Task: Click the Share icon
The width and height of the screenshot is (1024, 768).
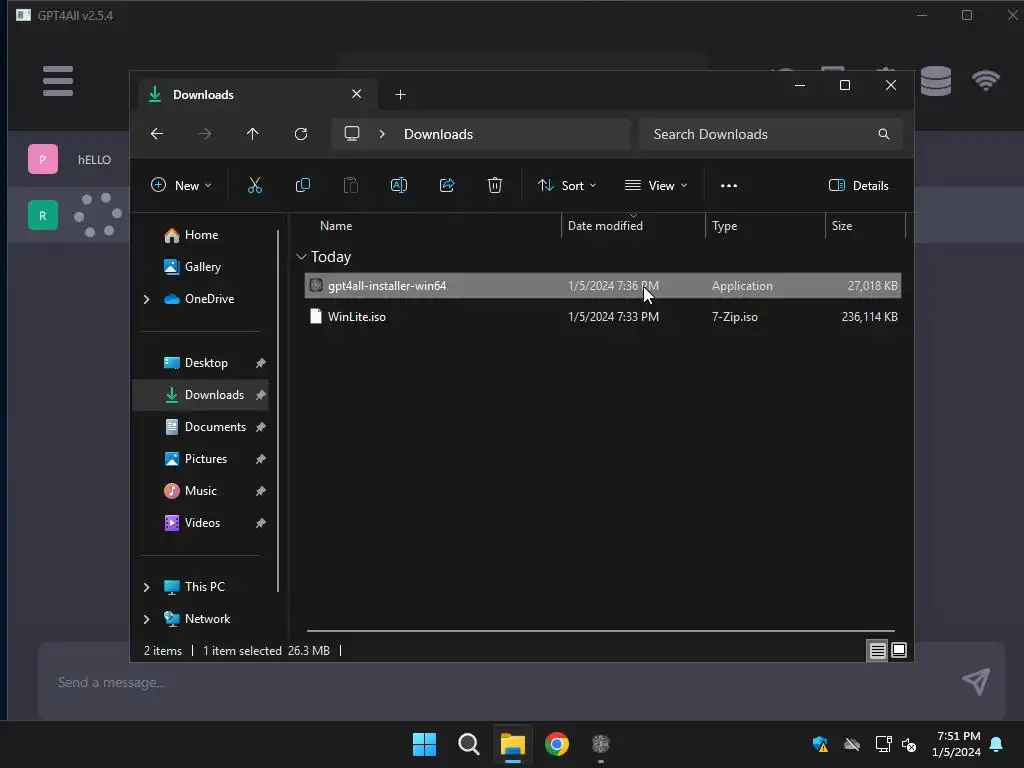Action: tap(447, 185)
